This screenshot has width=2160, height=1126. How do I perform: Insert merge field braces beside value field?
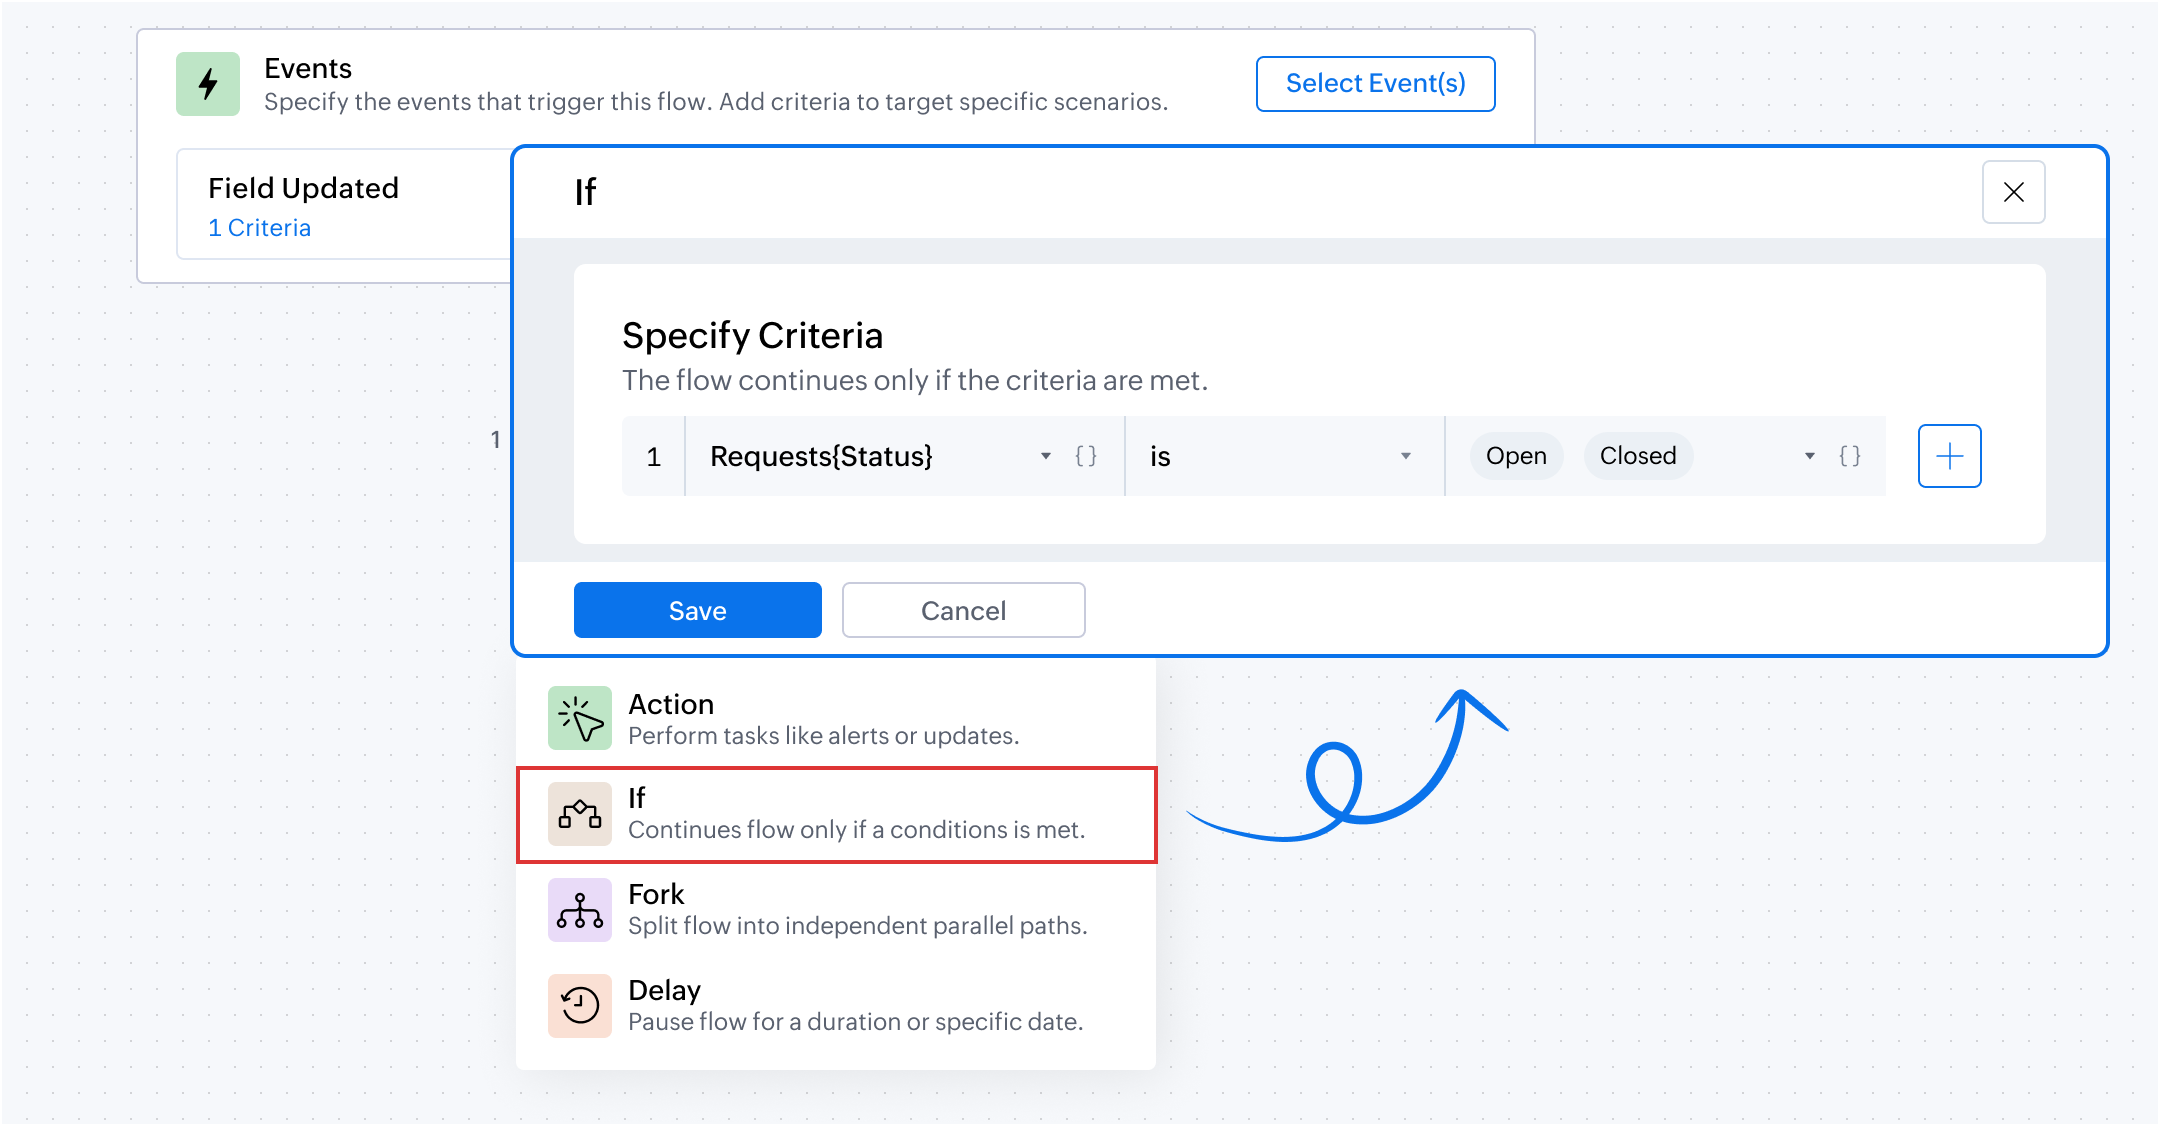coord(1850,456)
